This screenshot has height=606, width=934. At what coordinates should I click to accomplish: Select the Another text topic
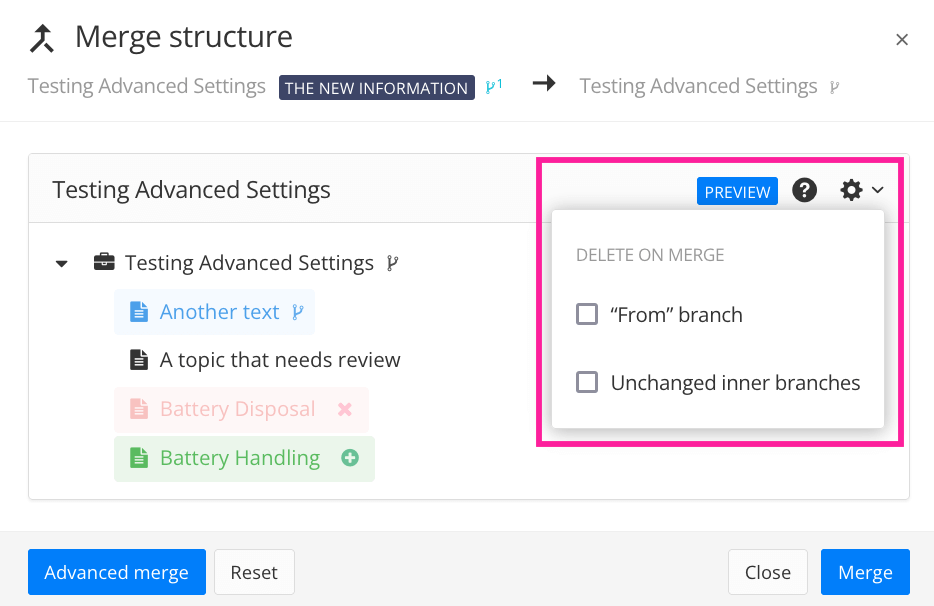click(x=219, y=312)
